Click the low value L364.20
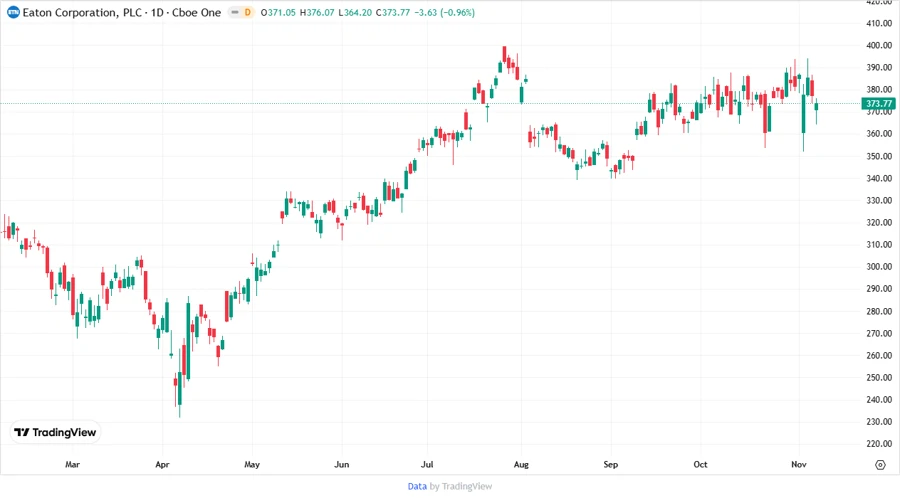 tap(355, 13)
